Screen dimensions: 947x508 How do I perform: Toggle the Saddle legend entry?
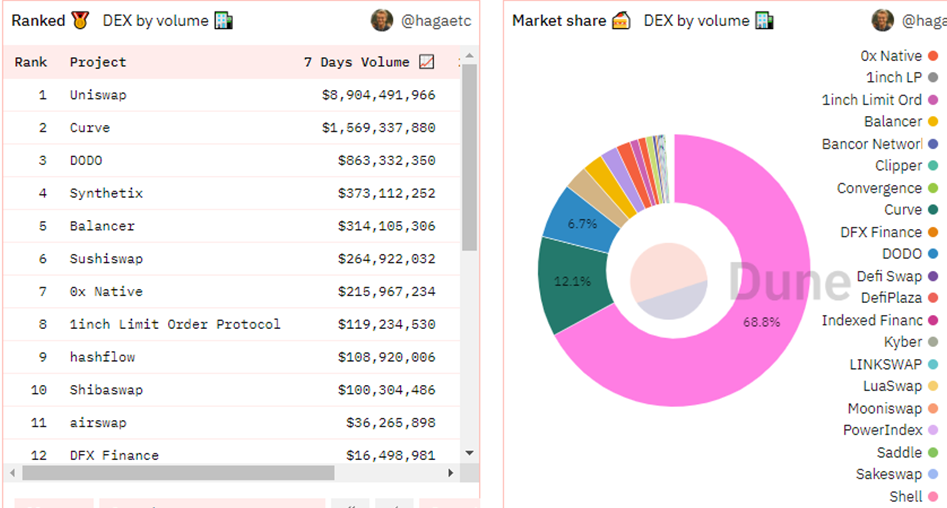pyautogui.click(x=907, y=453)
